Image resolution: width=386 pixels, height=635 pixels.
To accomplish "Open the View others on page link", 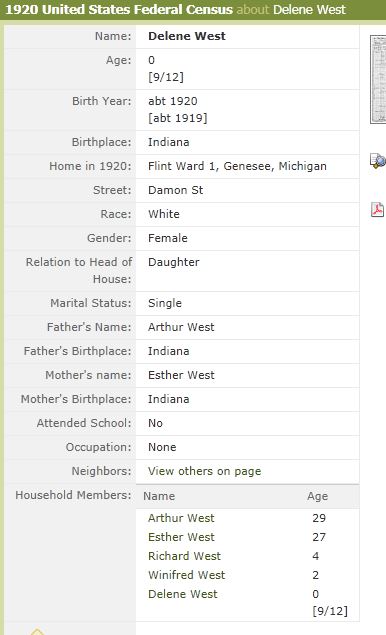I will point(205,471).
